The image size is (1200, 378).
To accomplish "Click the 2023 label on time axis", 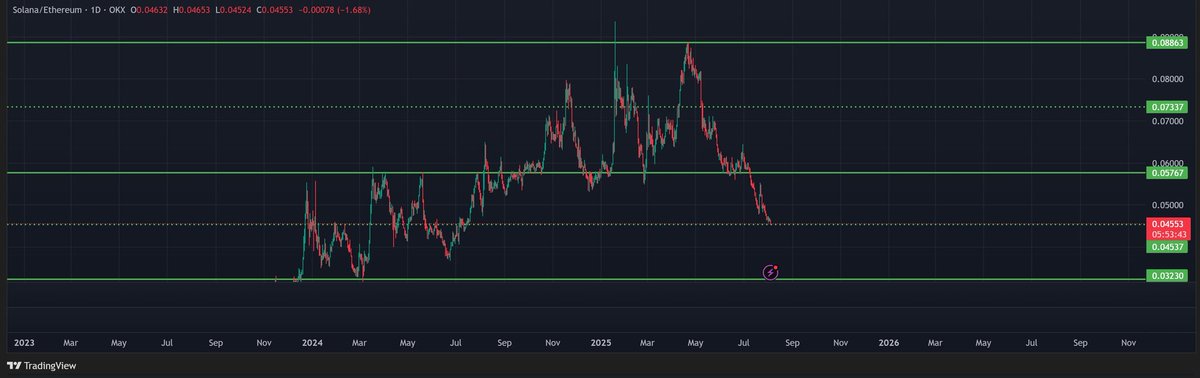I will click(25, 342).
